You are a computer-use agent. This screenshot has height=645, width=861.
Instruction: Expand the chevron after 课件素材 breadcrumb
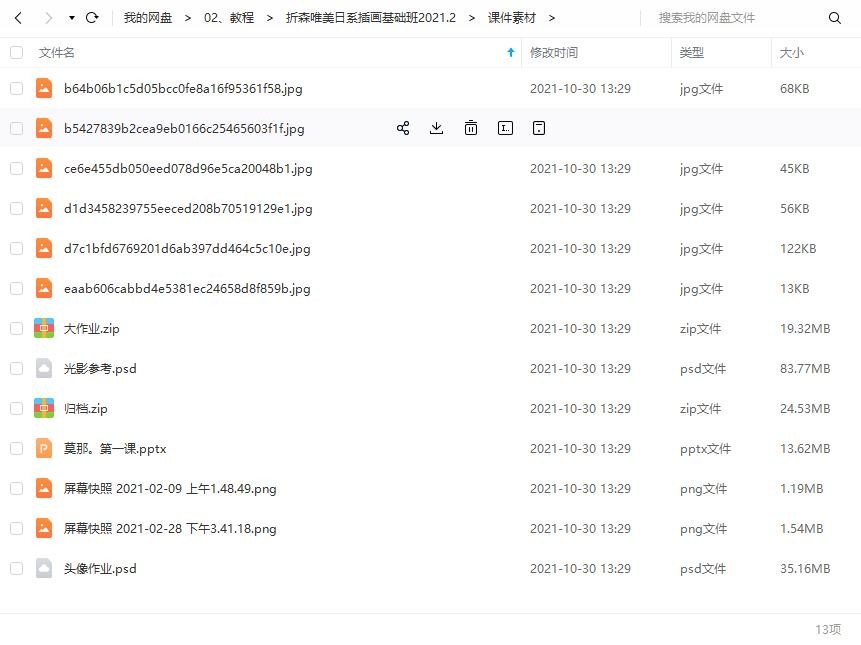[552, 17]
